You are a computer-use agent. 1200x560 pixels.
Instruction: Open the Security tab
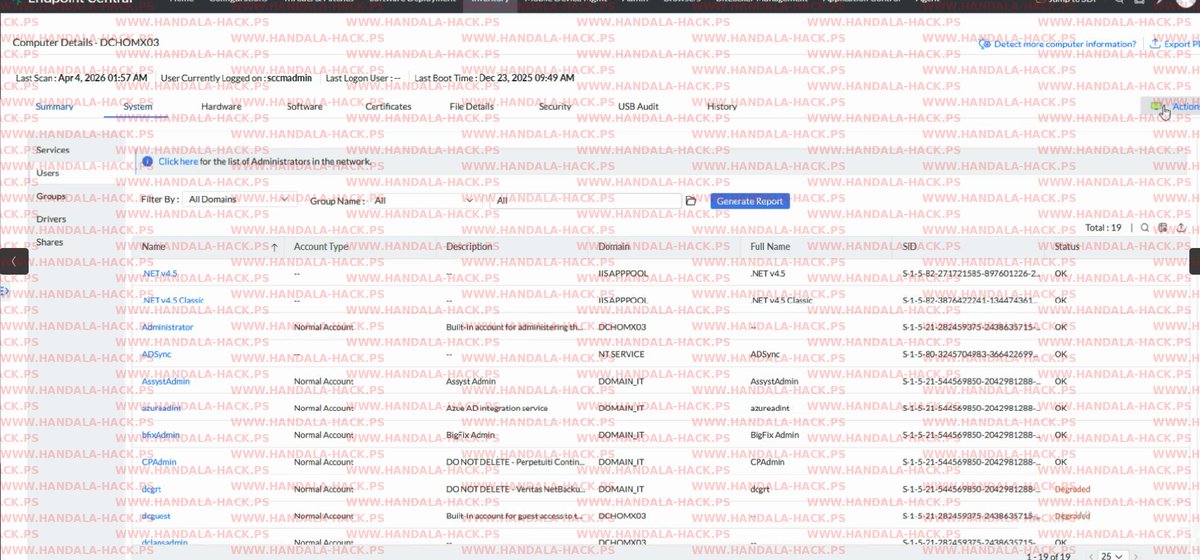555,106
